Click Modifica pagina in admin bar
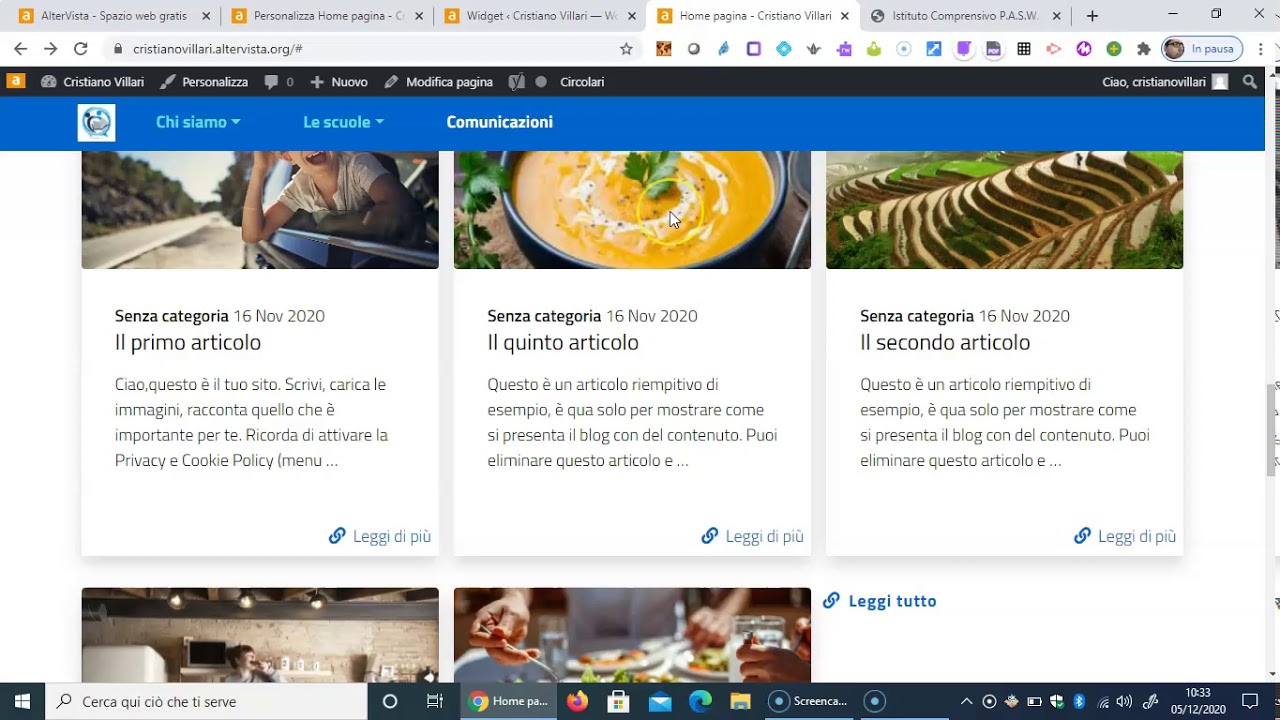 click(x=438, y=82)
